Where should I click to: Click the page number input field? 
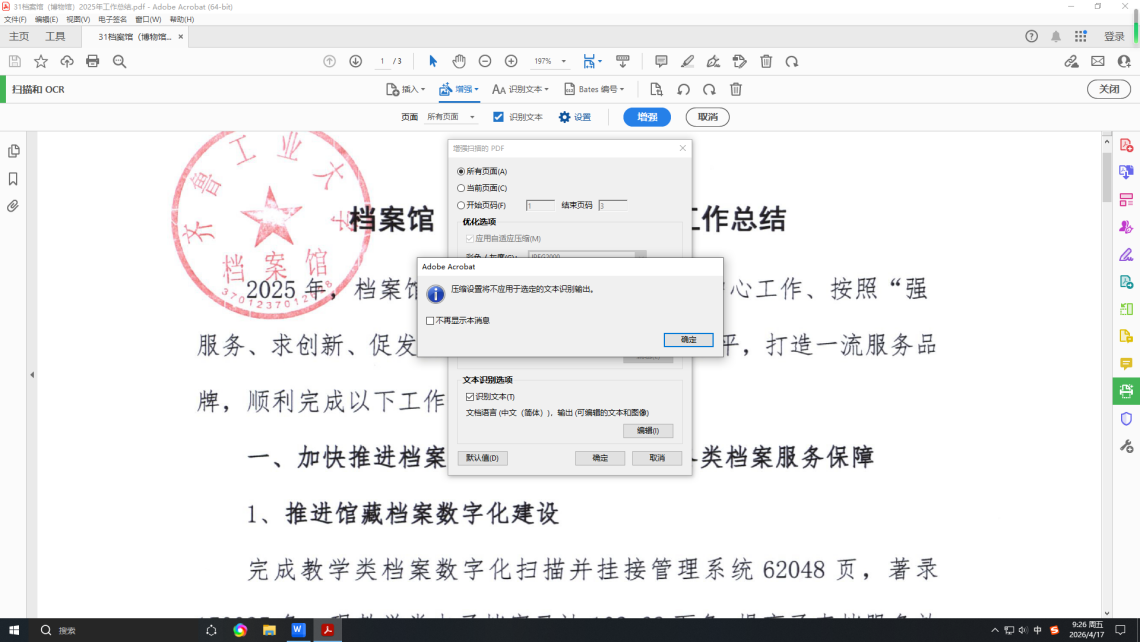click(x=382, y=61)
